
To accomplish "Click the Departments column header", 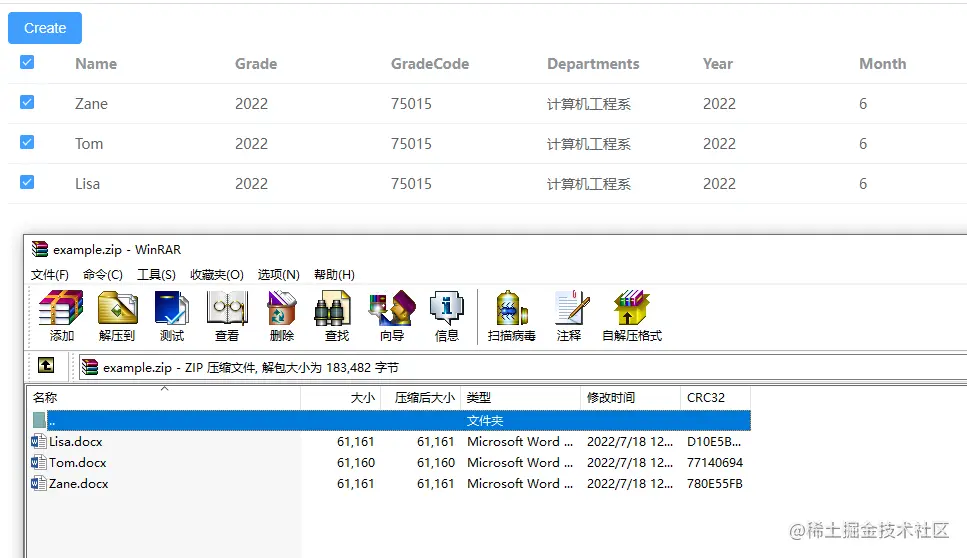I will (x=593, y=64).
